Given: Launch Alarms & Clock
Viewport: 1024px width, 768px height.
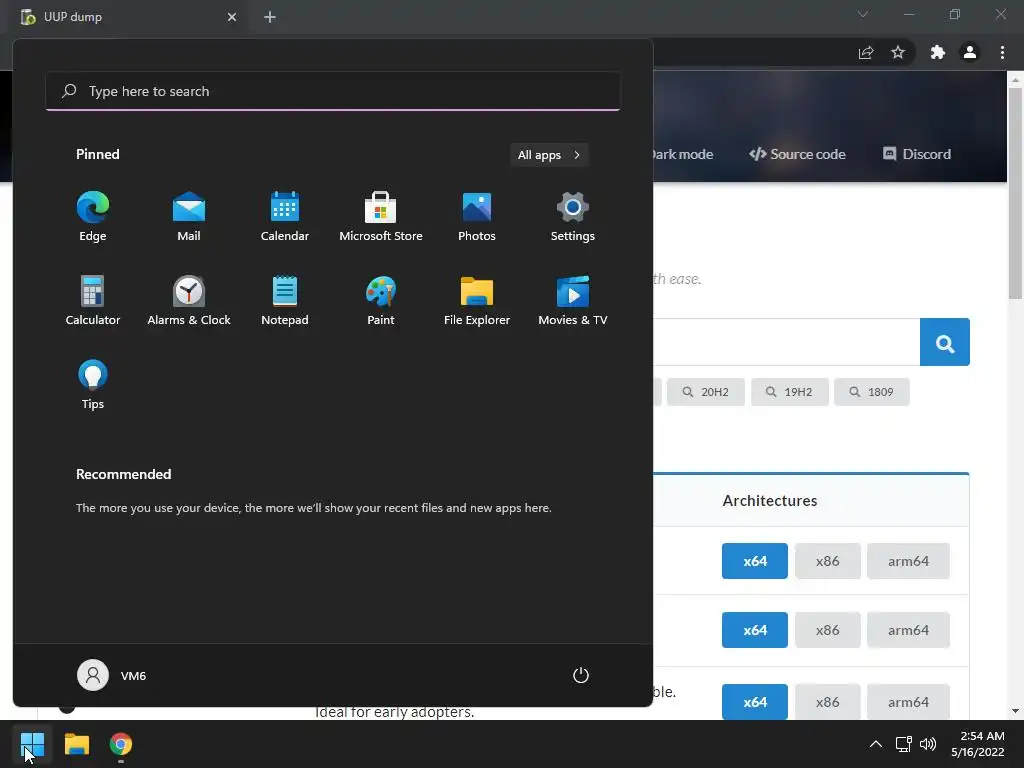Looking at the screenshot, I should pyautogui.click(x=189, y=300).
